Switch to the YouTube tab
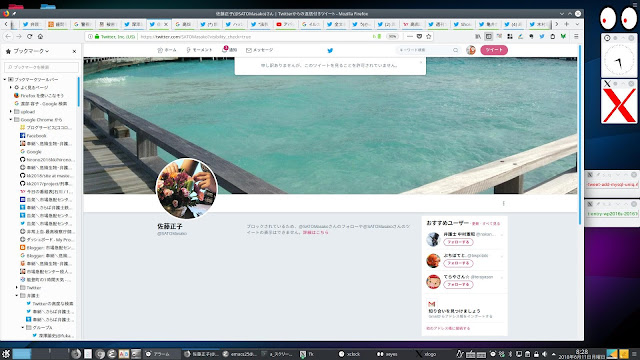This screenshot has width=640, height=360. (285, 24)
